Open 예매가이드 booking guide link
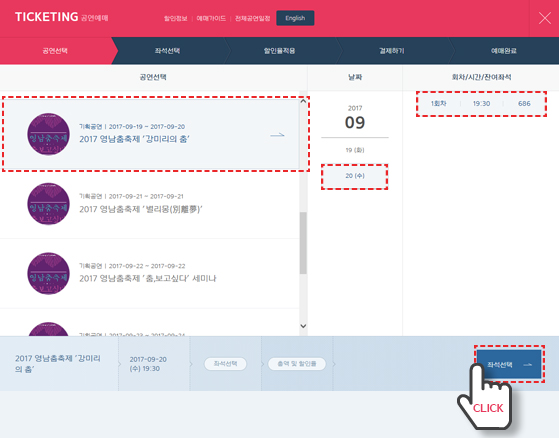This screenshot has width=559, height=438. tap(211, 18)
